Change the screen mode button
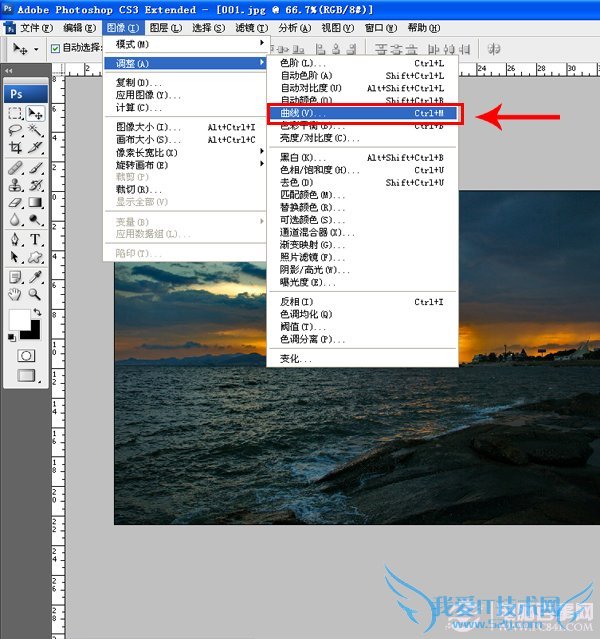 (x=26, y=375)
